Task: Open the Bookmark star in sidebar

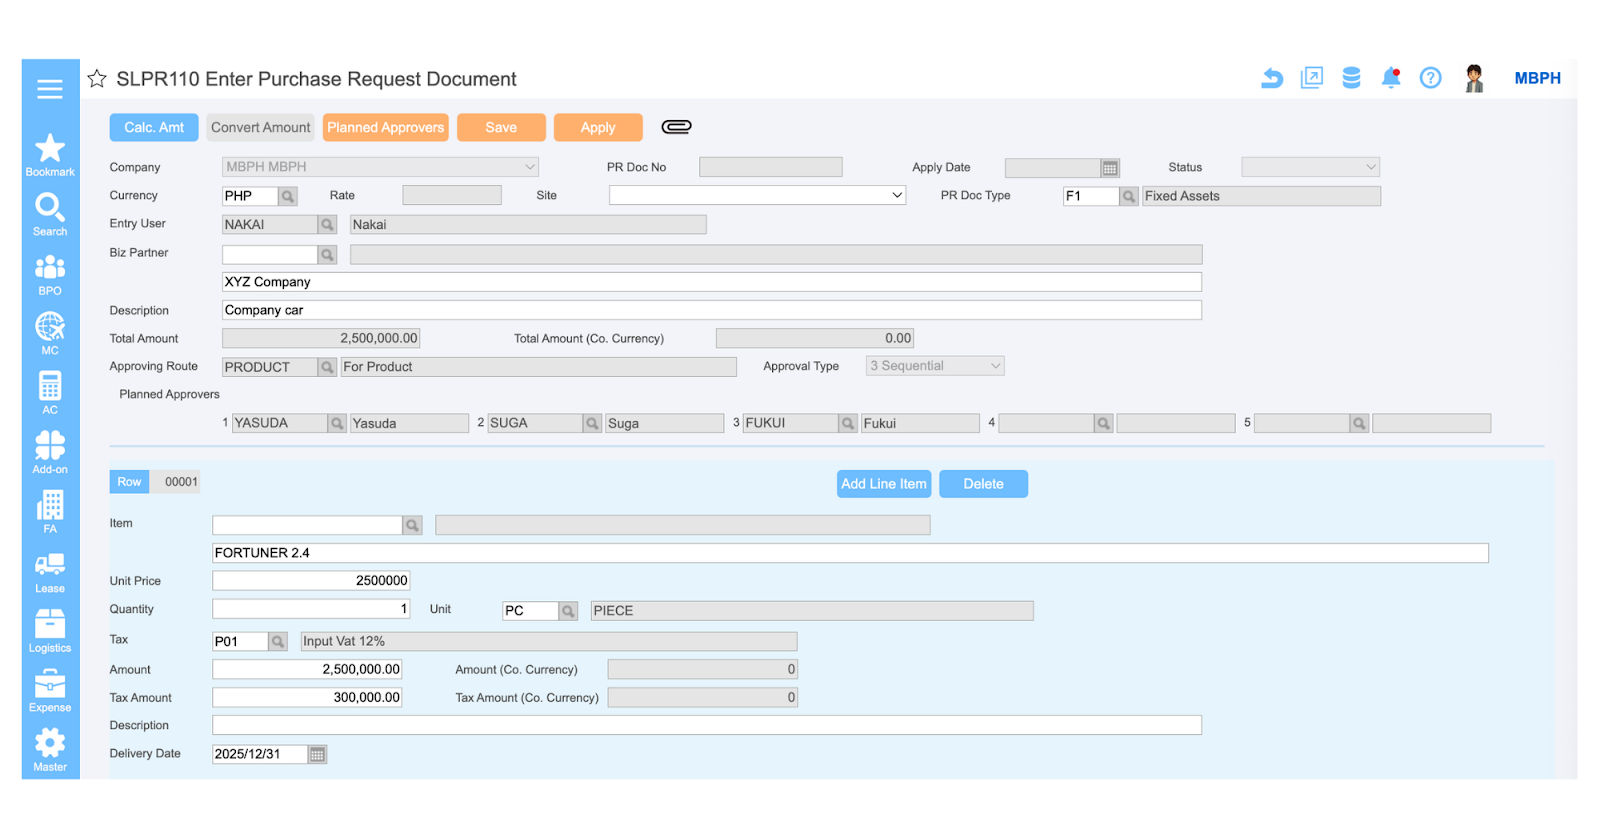Action: [50, 154]
